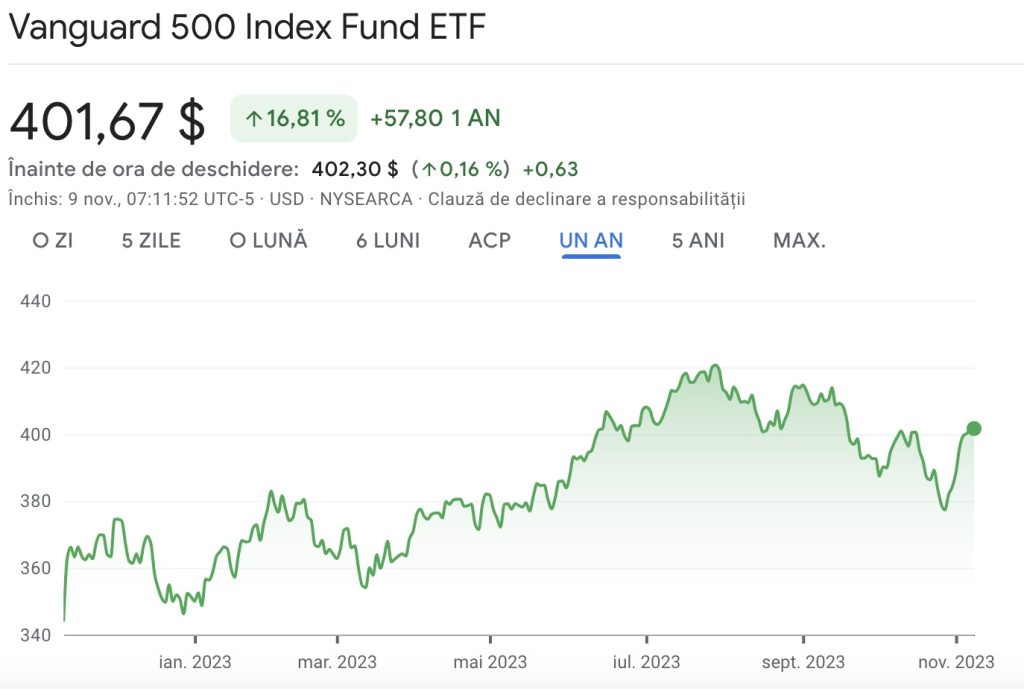The height and width of the screenshot is (689, 1024).
Task: Open Clauză de declinare a responsabilității link
Action: (587, 199)
